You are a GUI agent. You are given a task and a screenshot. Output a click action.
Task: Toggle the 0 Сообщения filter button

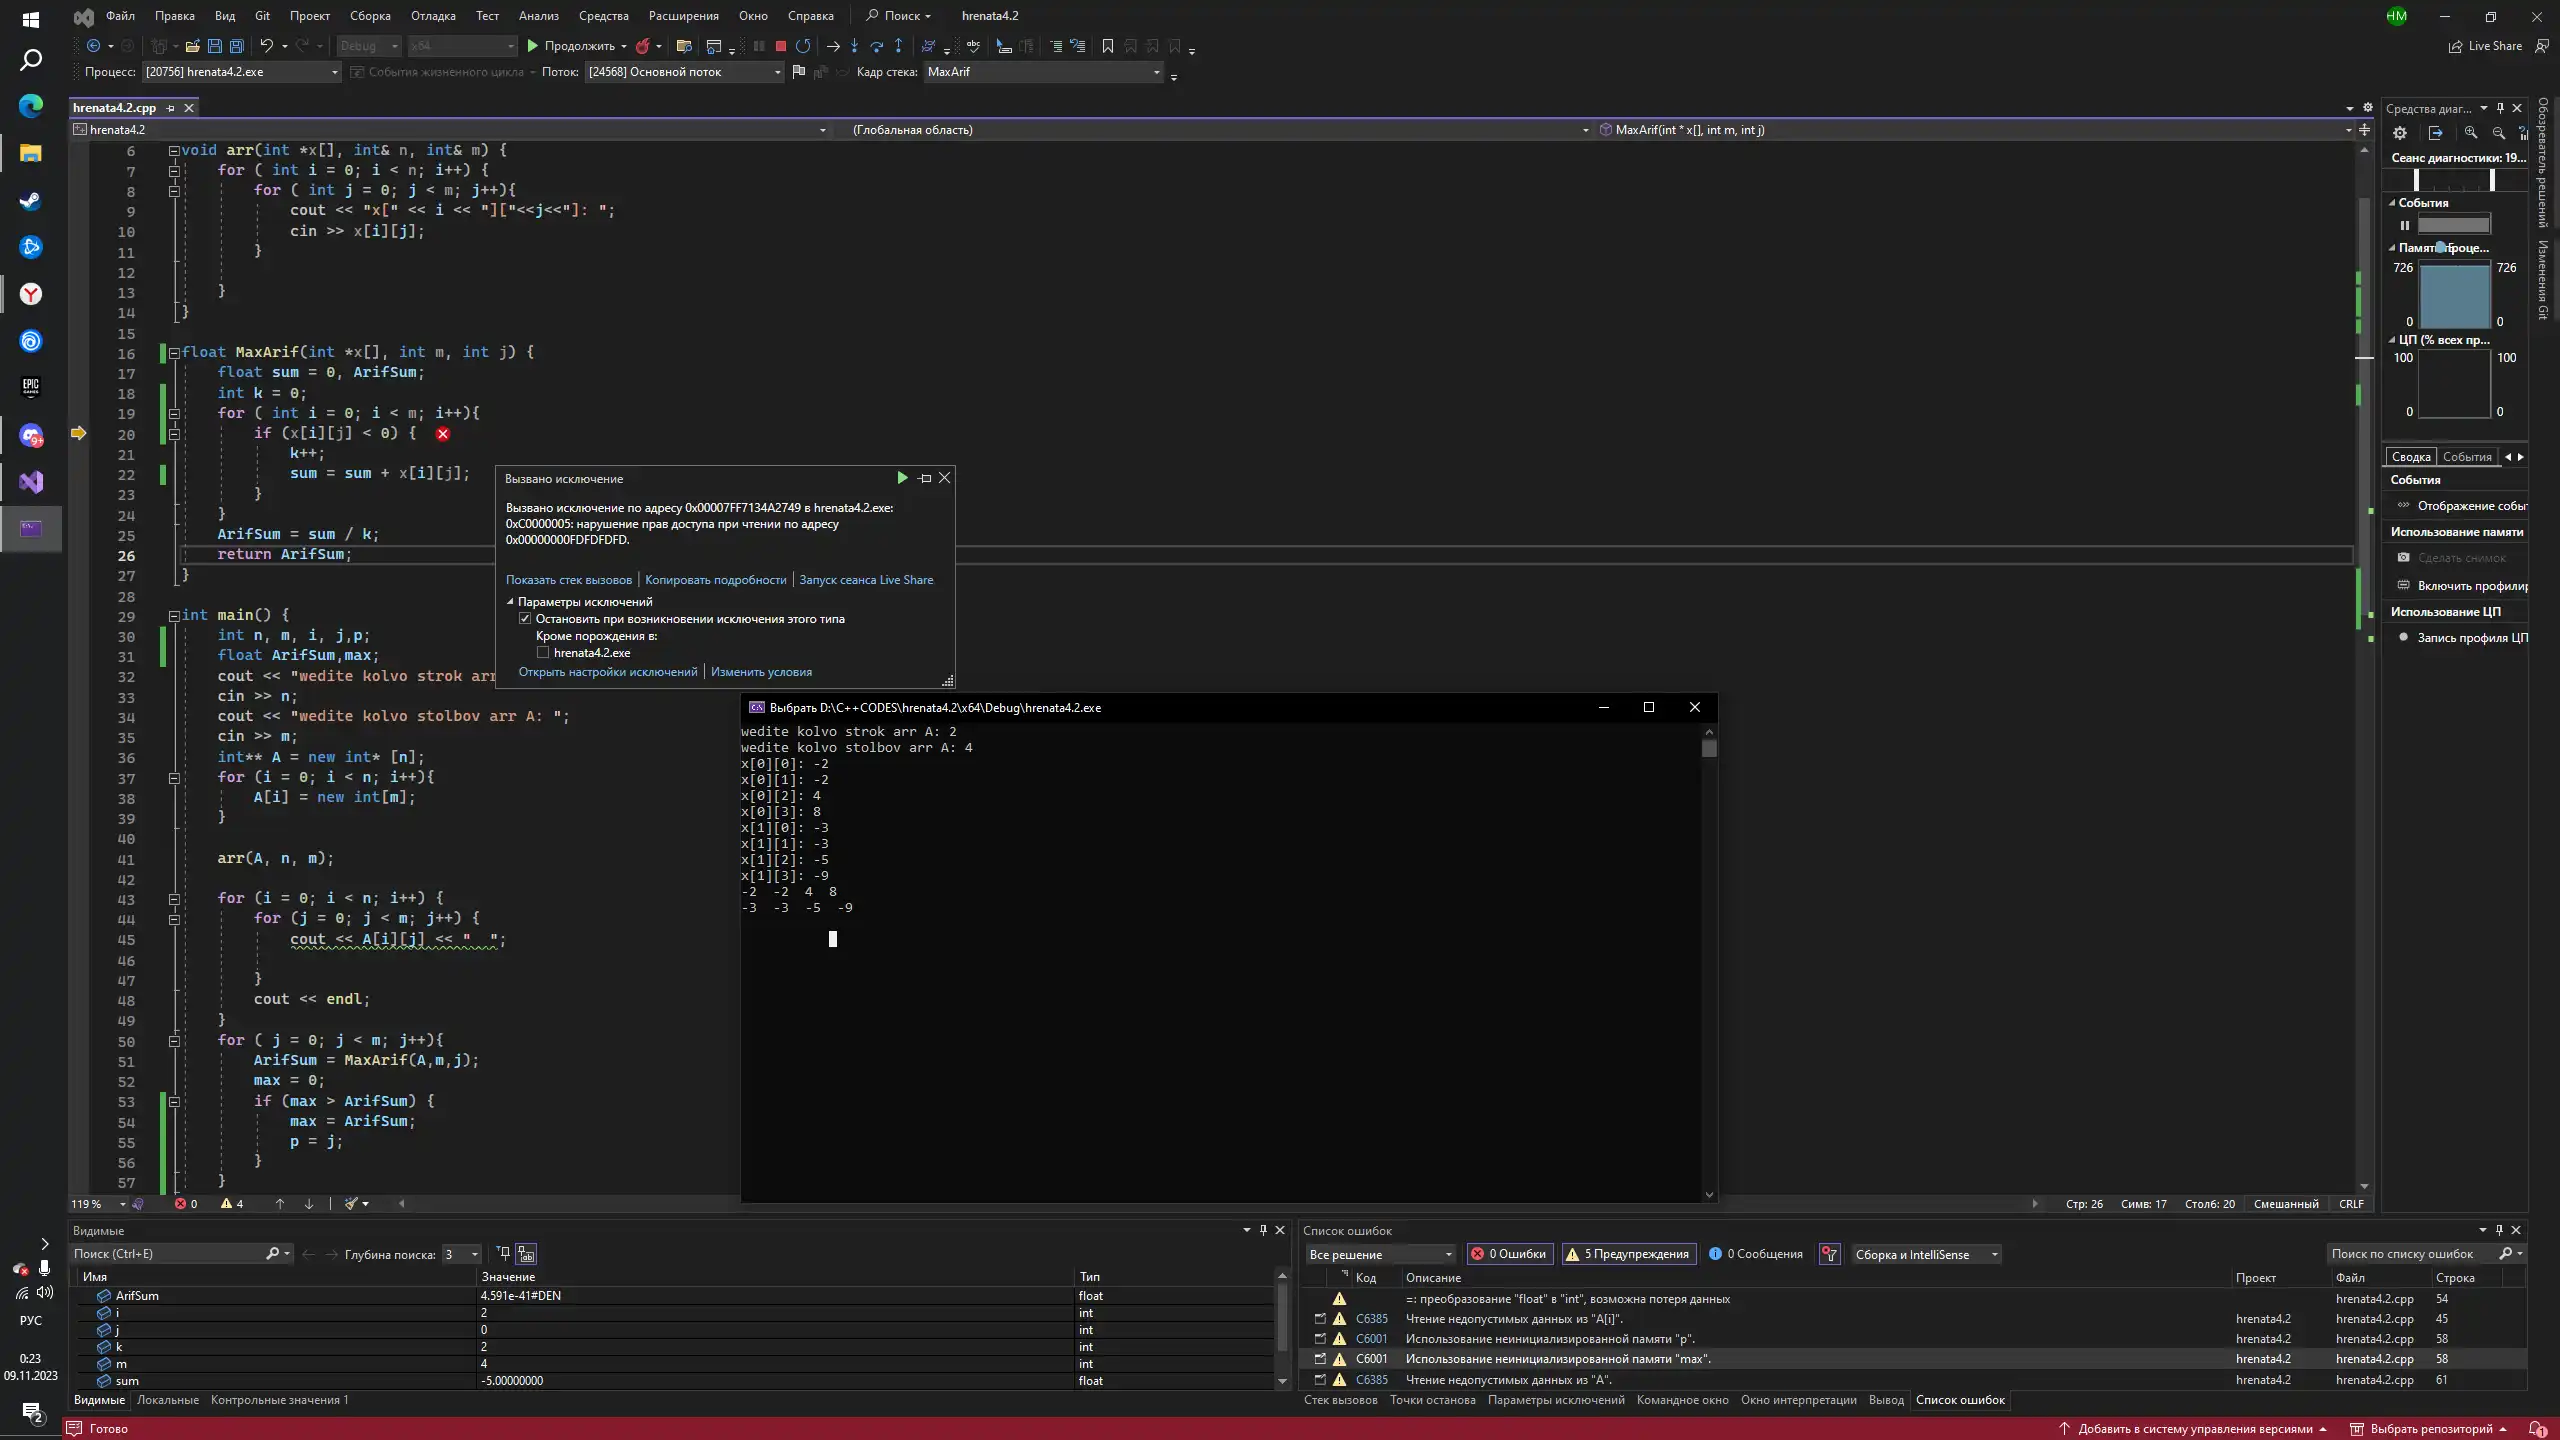pyautogui.click(x=1756, y=1254)
